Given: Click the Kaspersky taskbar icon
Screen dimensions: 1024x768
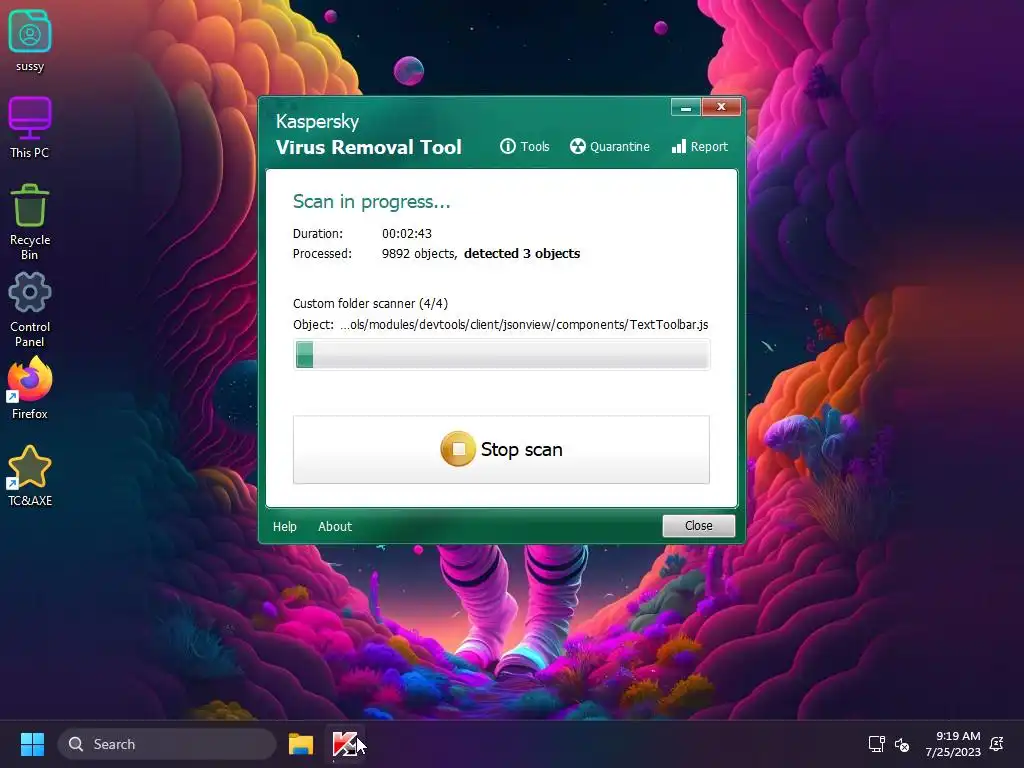Looking at the screenshot, I should click(x=345, y=744).
